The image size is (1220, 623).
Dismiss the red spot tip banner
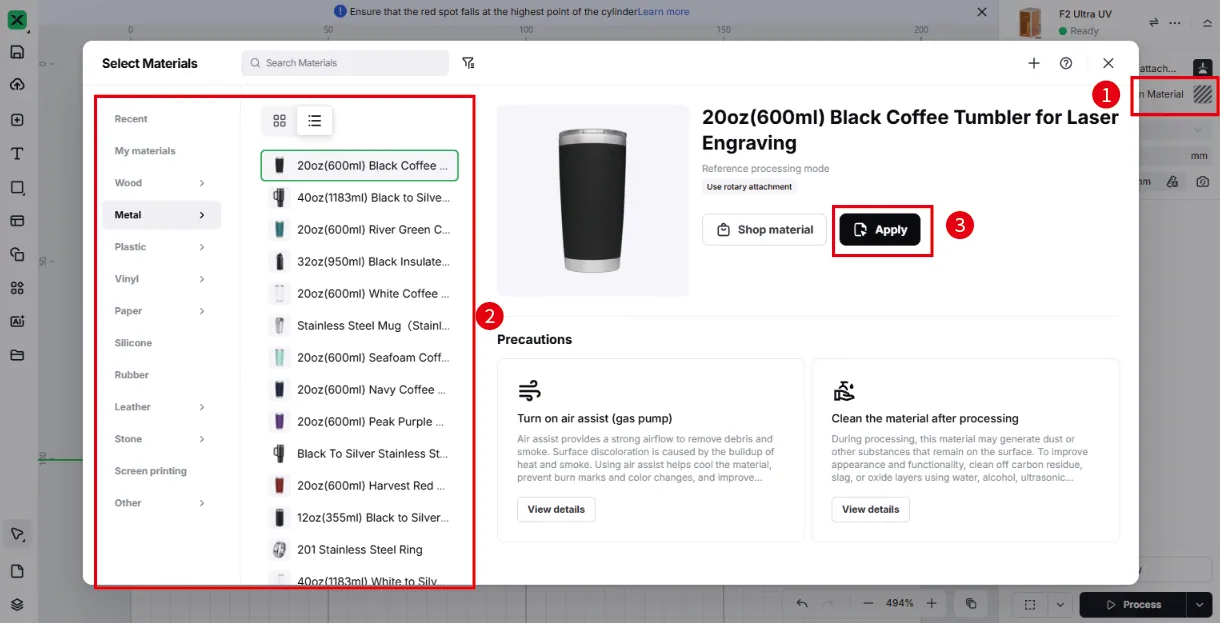[x=982, y=12]
